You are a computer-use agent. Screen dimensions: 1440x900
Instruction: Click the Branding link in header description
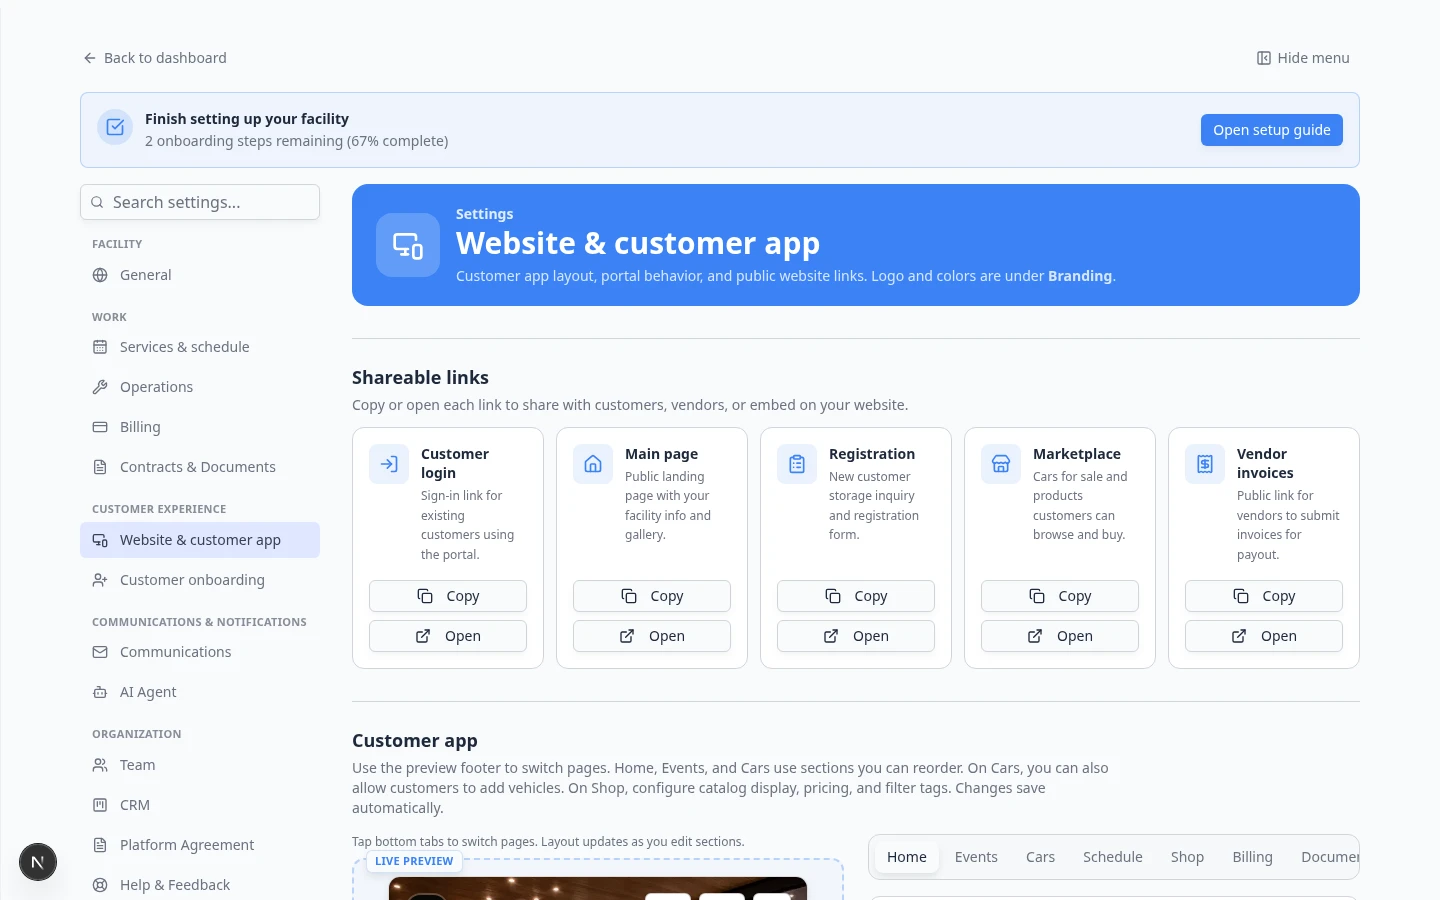pos(1080,276)
